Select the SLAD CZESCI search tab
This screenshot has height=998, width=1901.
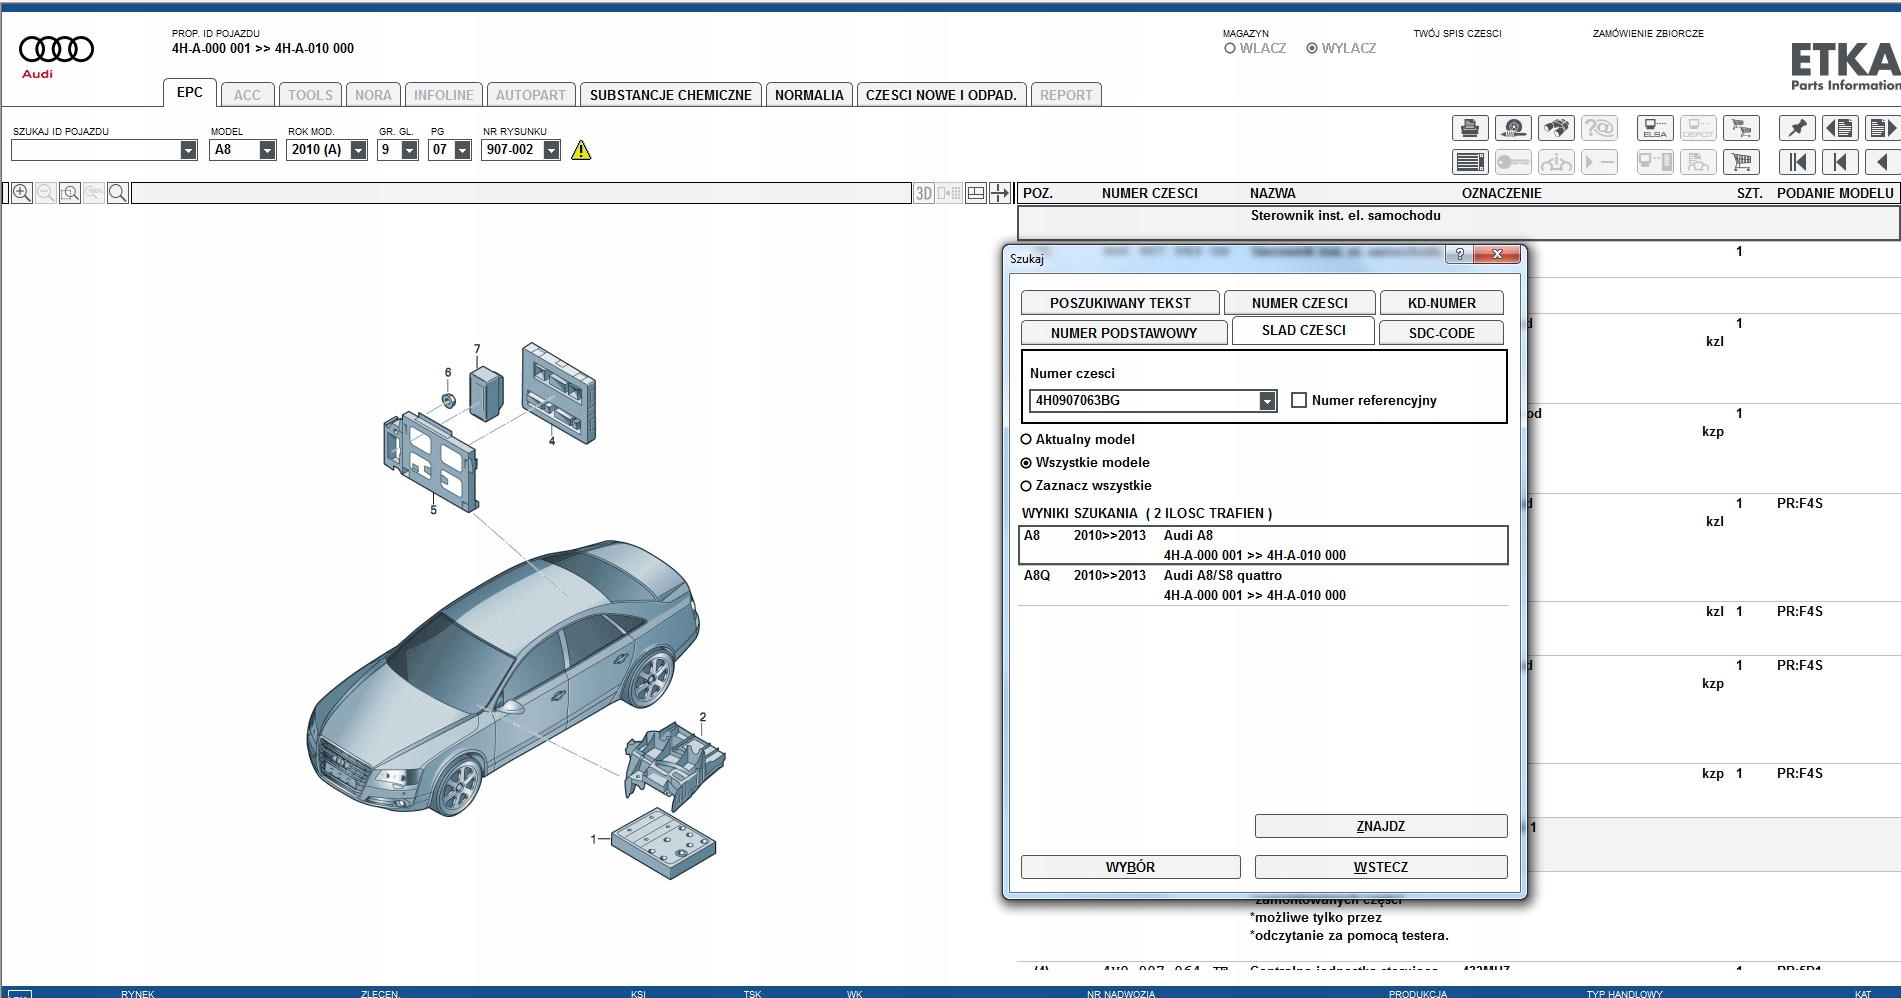tap(1303, 330)
